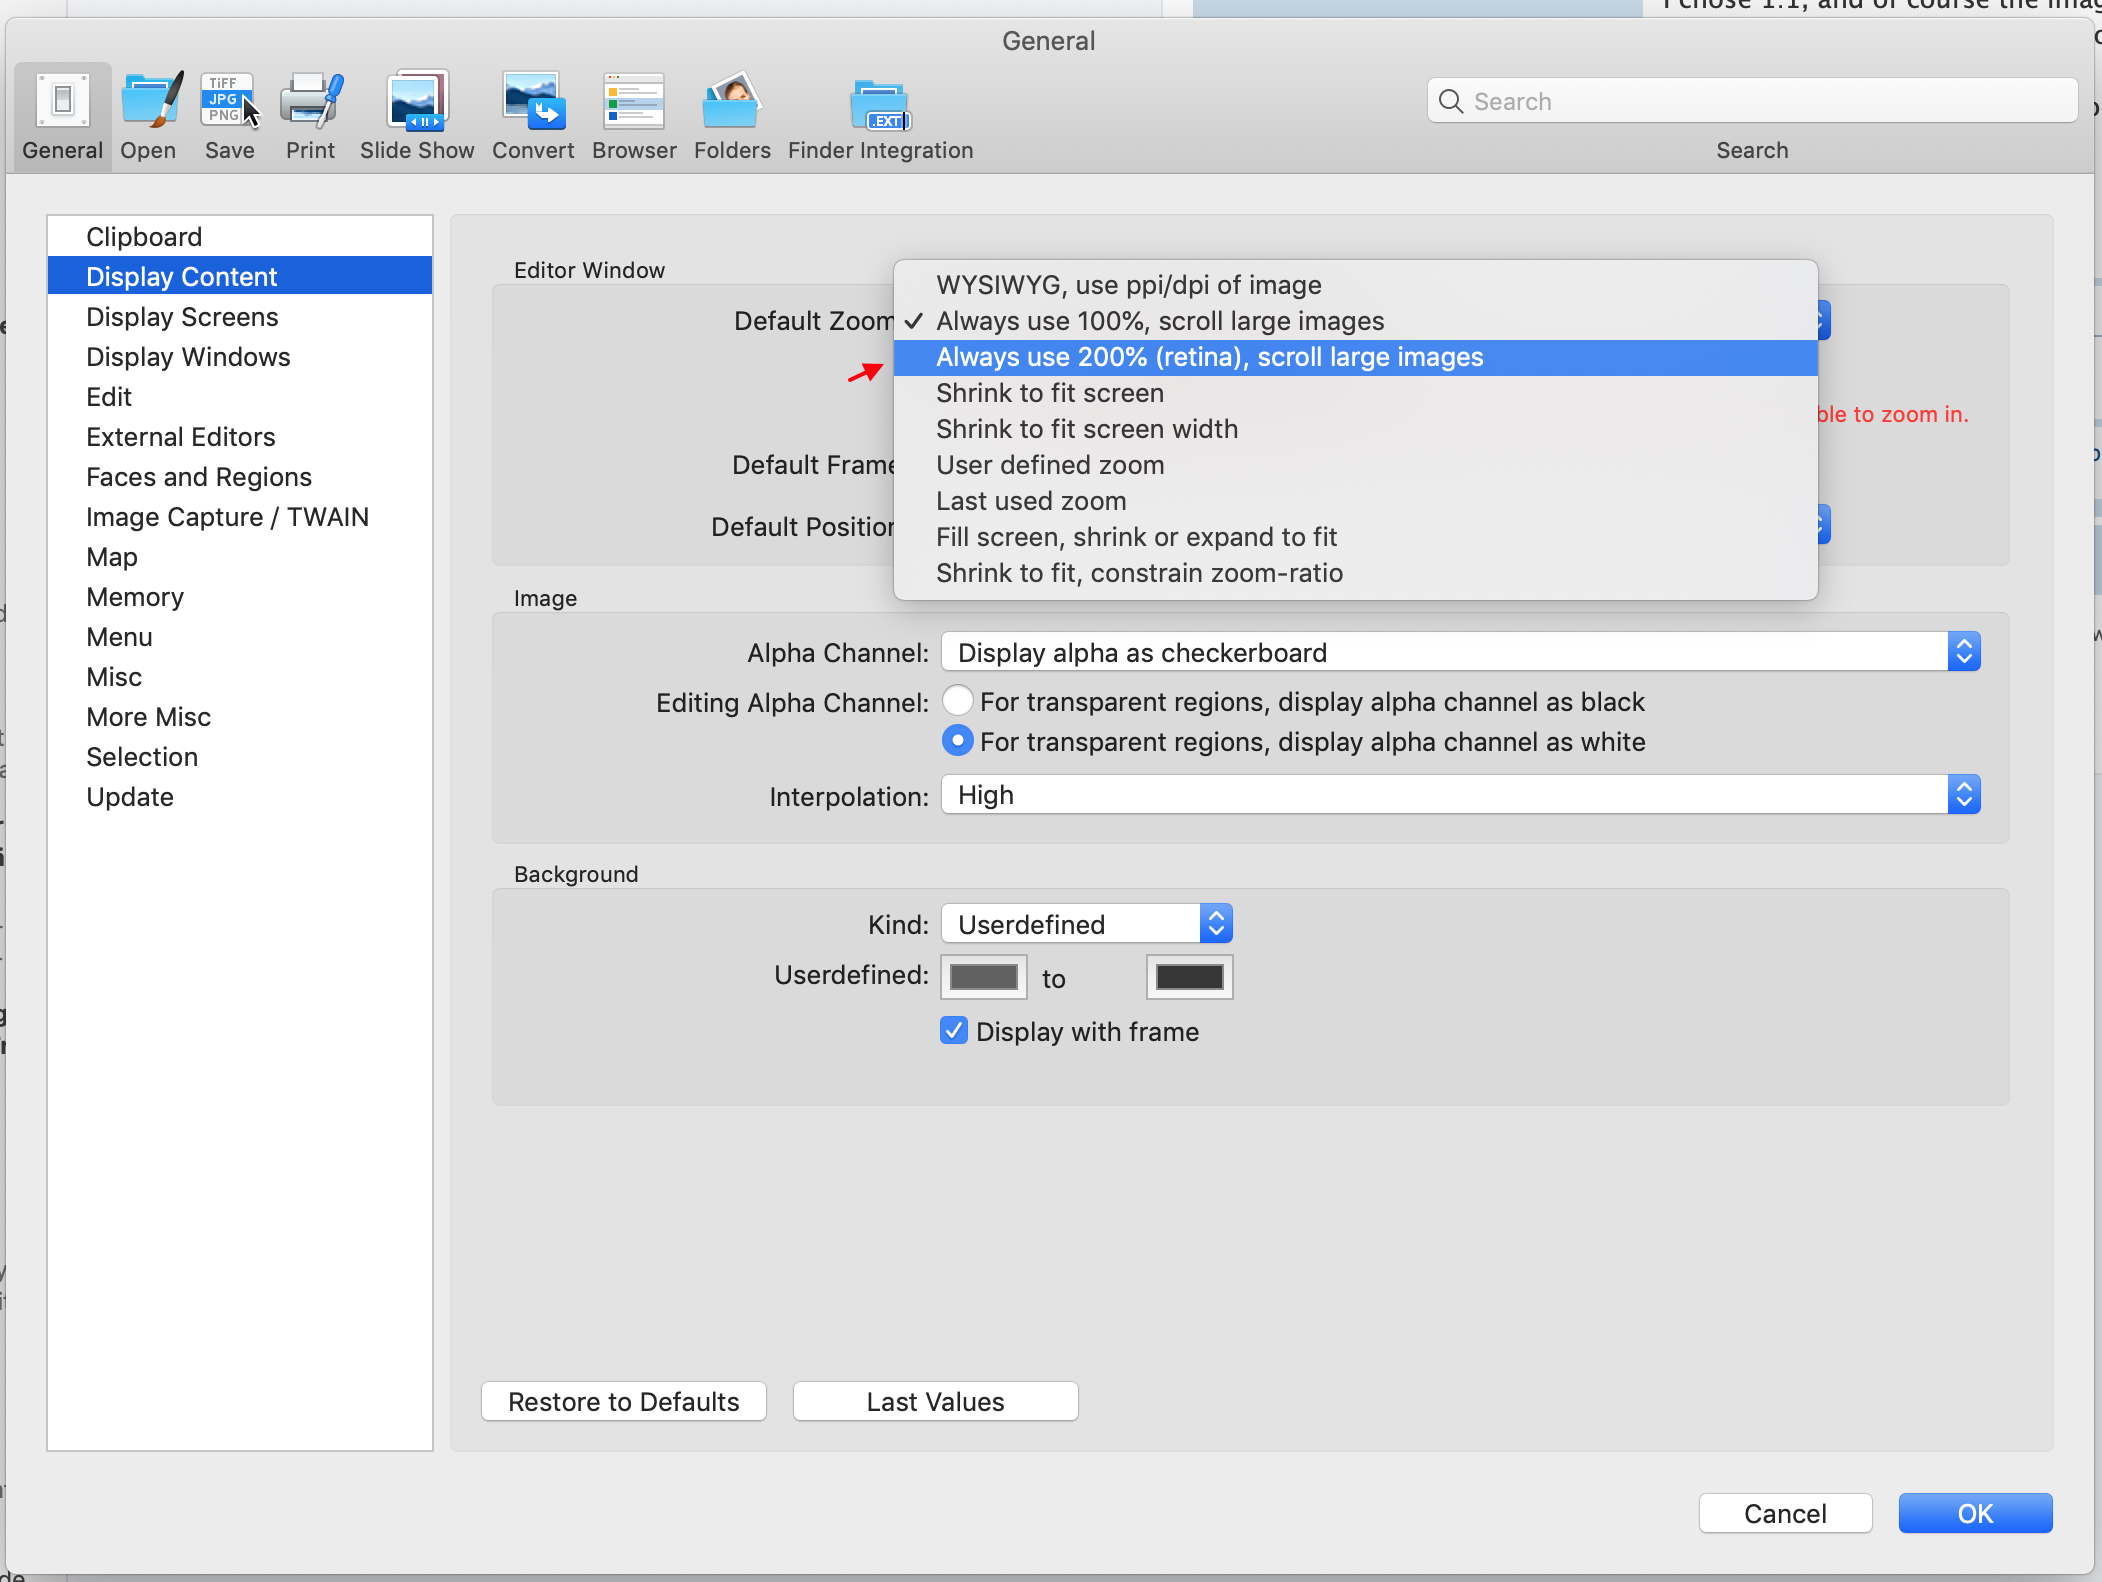The width and height of the screenshot is (2102, 1582).
Task: Open the first Userdefined gray color swatch
Action: click(984, 977)
